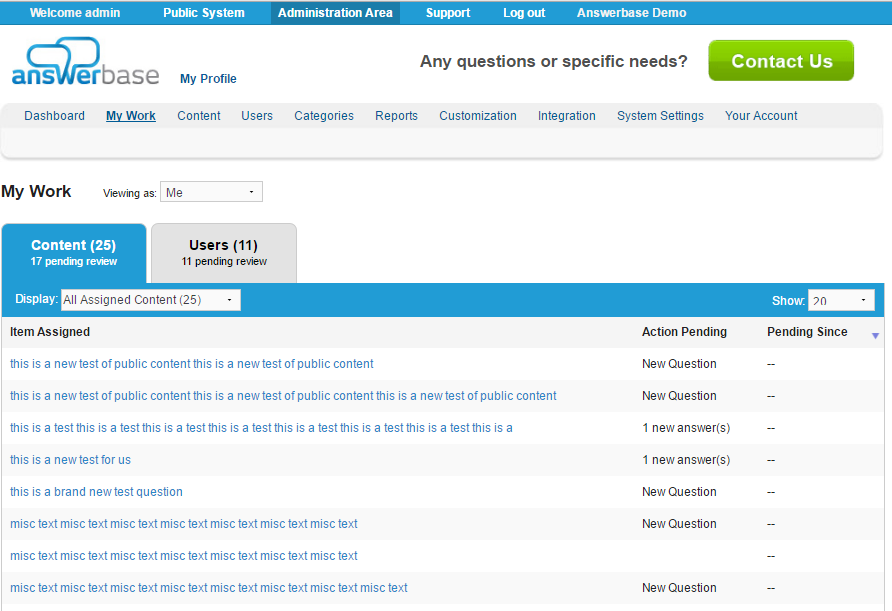Open the last misc text item ending 'misc text misc text'

pyautogui.click(x=209, y=588)
